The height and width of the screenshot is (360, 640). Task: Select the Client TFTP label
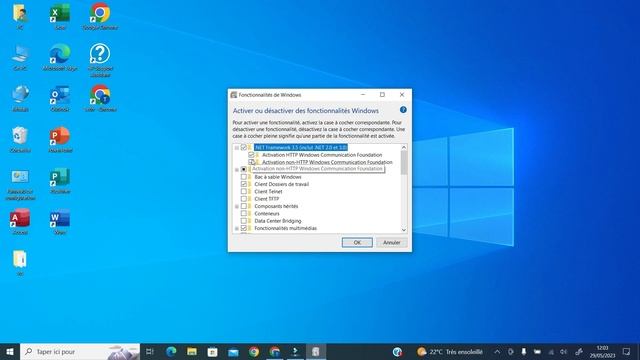pyautogui.click(x=267, y=199)
